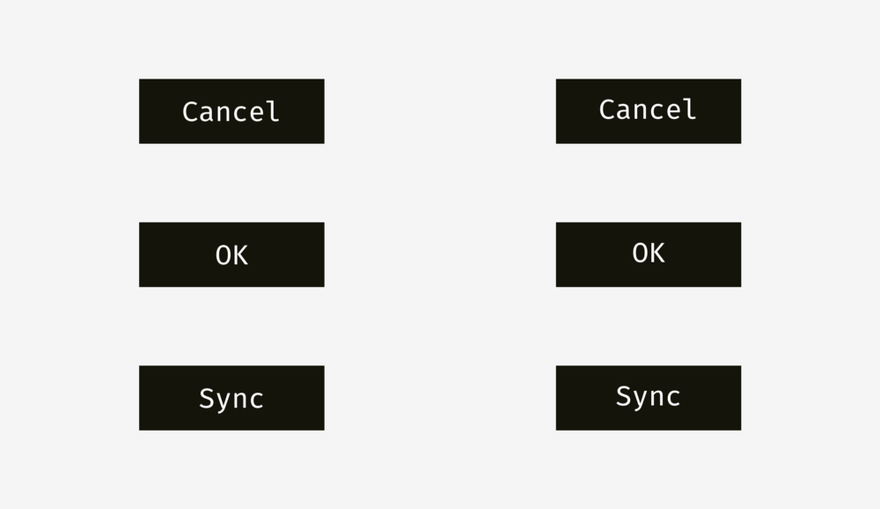Click the Cancel button in the right column
Image resolution: width=880 pixels, height=509 pixels.
648,111
